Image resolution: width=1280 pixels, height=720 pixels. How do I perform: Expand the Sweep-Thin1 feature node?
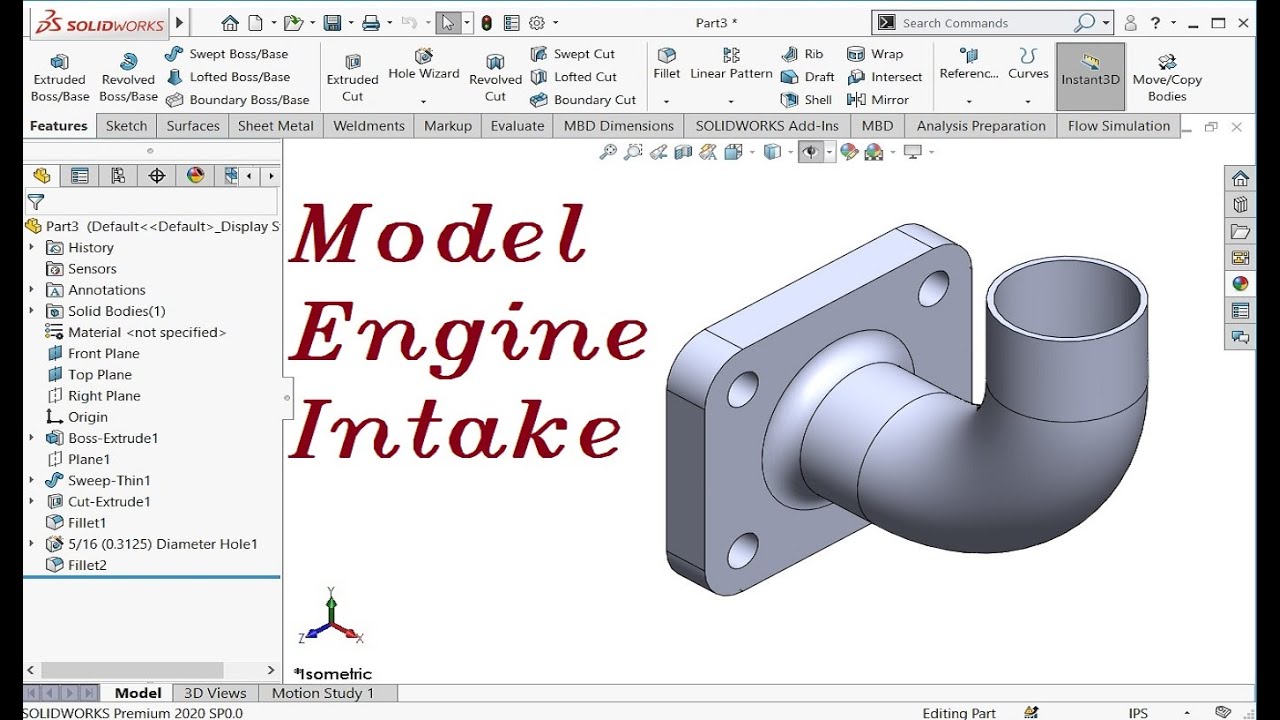(31, 481)
